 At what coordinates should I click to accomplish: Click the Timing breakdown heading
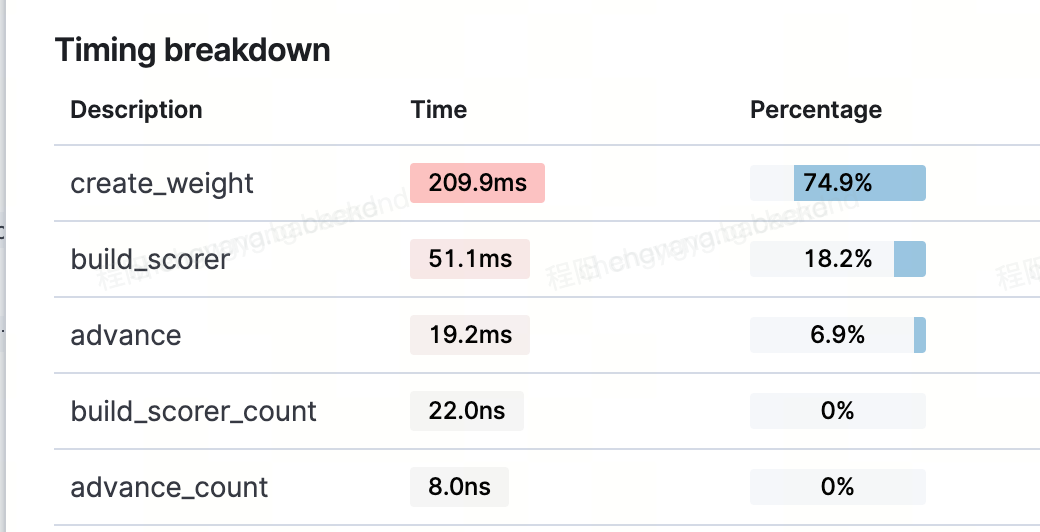[192, 50]
